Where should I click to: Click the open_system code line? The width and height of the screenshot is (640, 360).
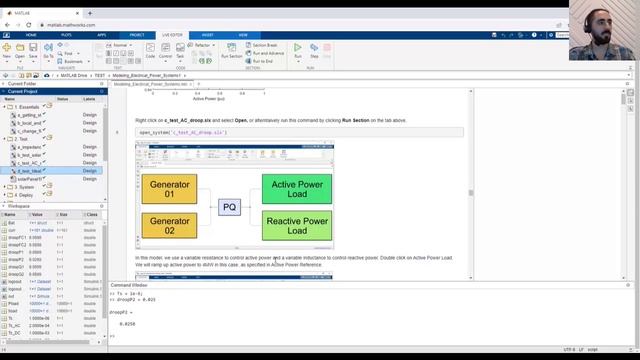pyautogui.click(x=300, y=132)
